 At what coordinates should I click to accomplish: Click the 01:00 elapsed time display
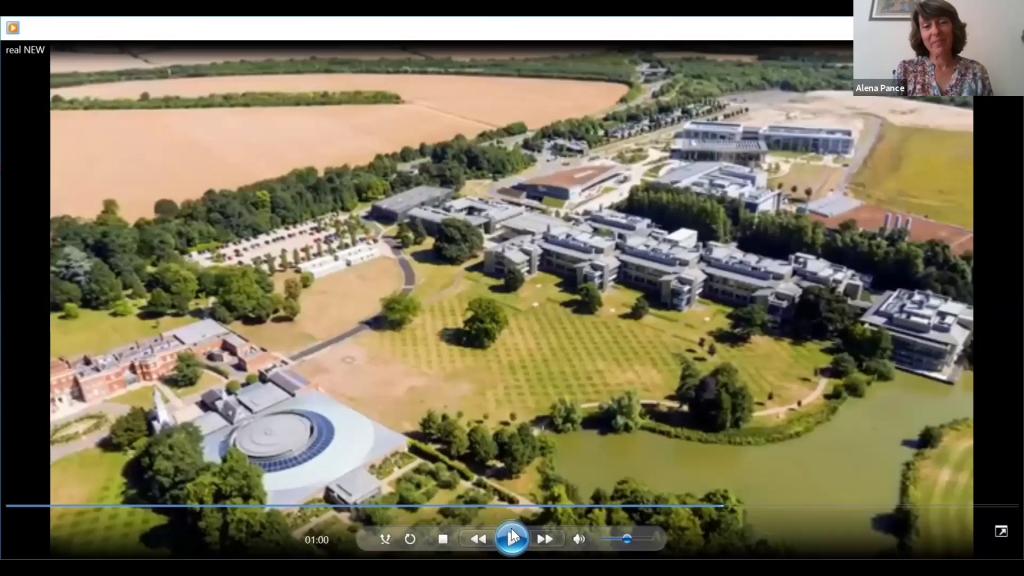point(317,540)
